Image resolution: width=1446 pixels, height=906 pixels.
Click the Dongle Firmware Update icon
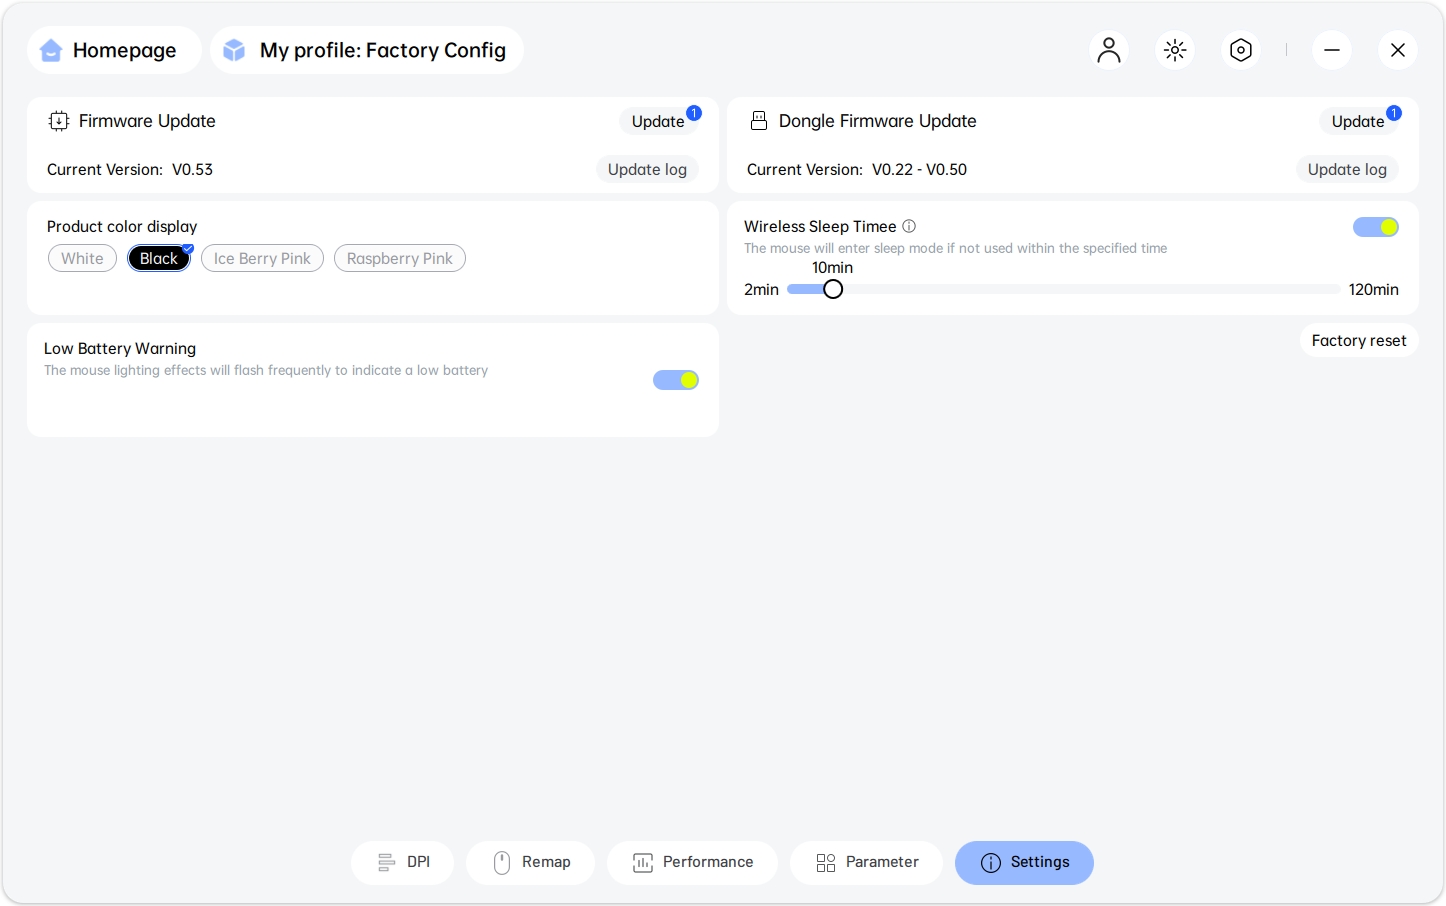(759, 121)
